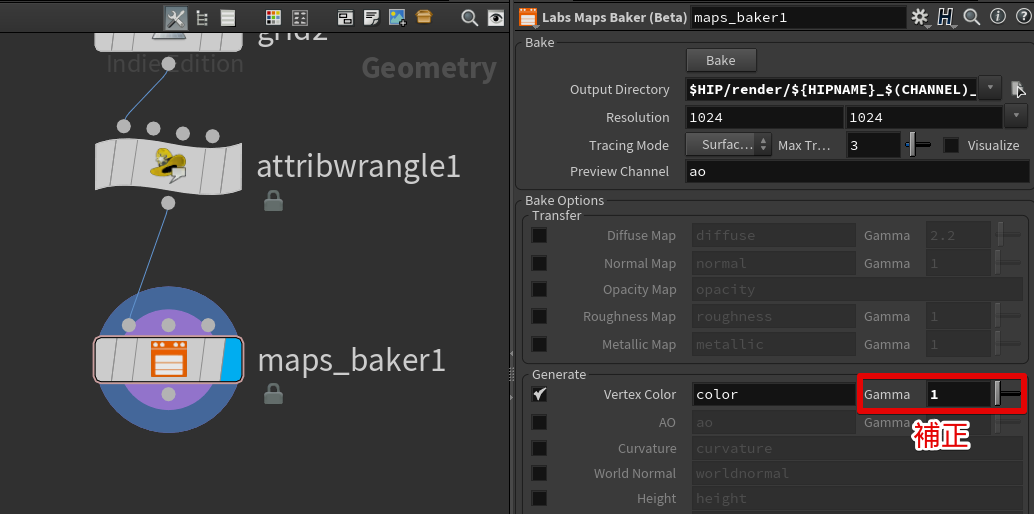
Task: Switch network editor to list mode icon
Action: click(x=228, y=18)
